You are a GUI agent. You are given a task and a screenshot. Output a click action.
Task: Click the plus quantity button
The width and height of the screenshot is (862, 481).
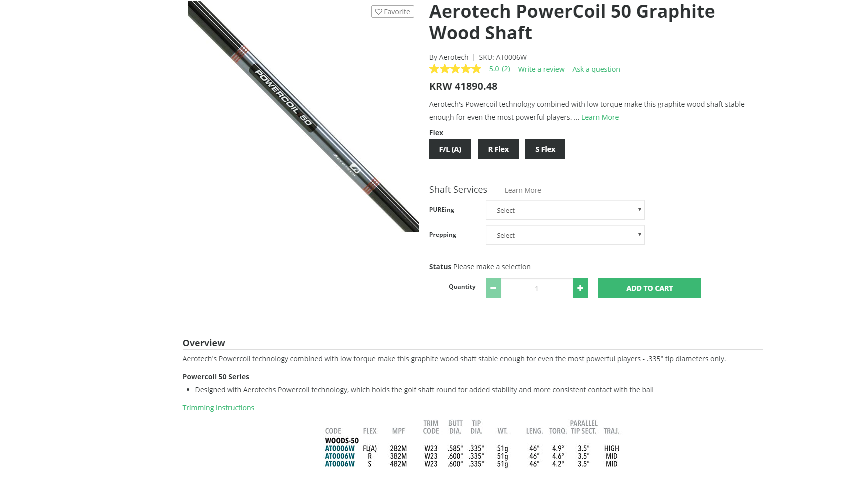pyautogui.click(x=580, y=288)
